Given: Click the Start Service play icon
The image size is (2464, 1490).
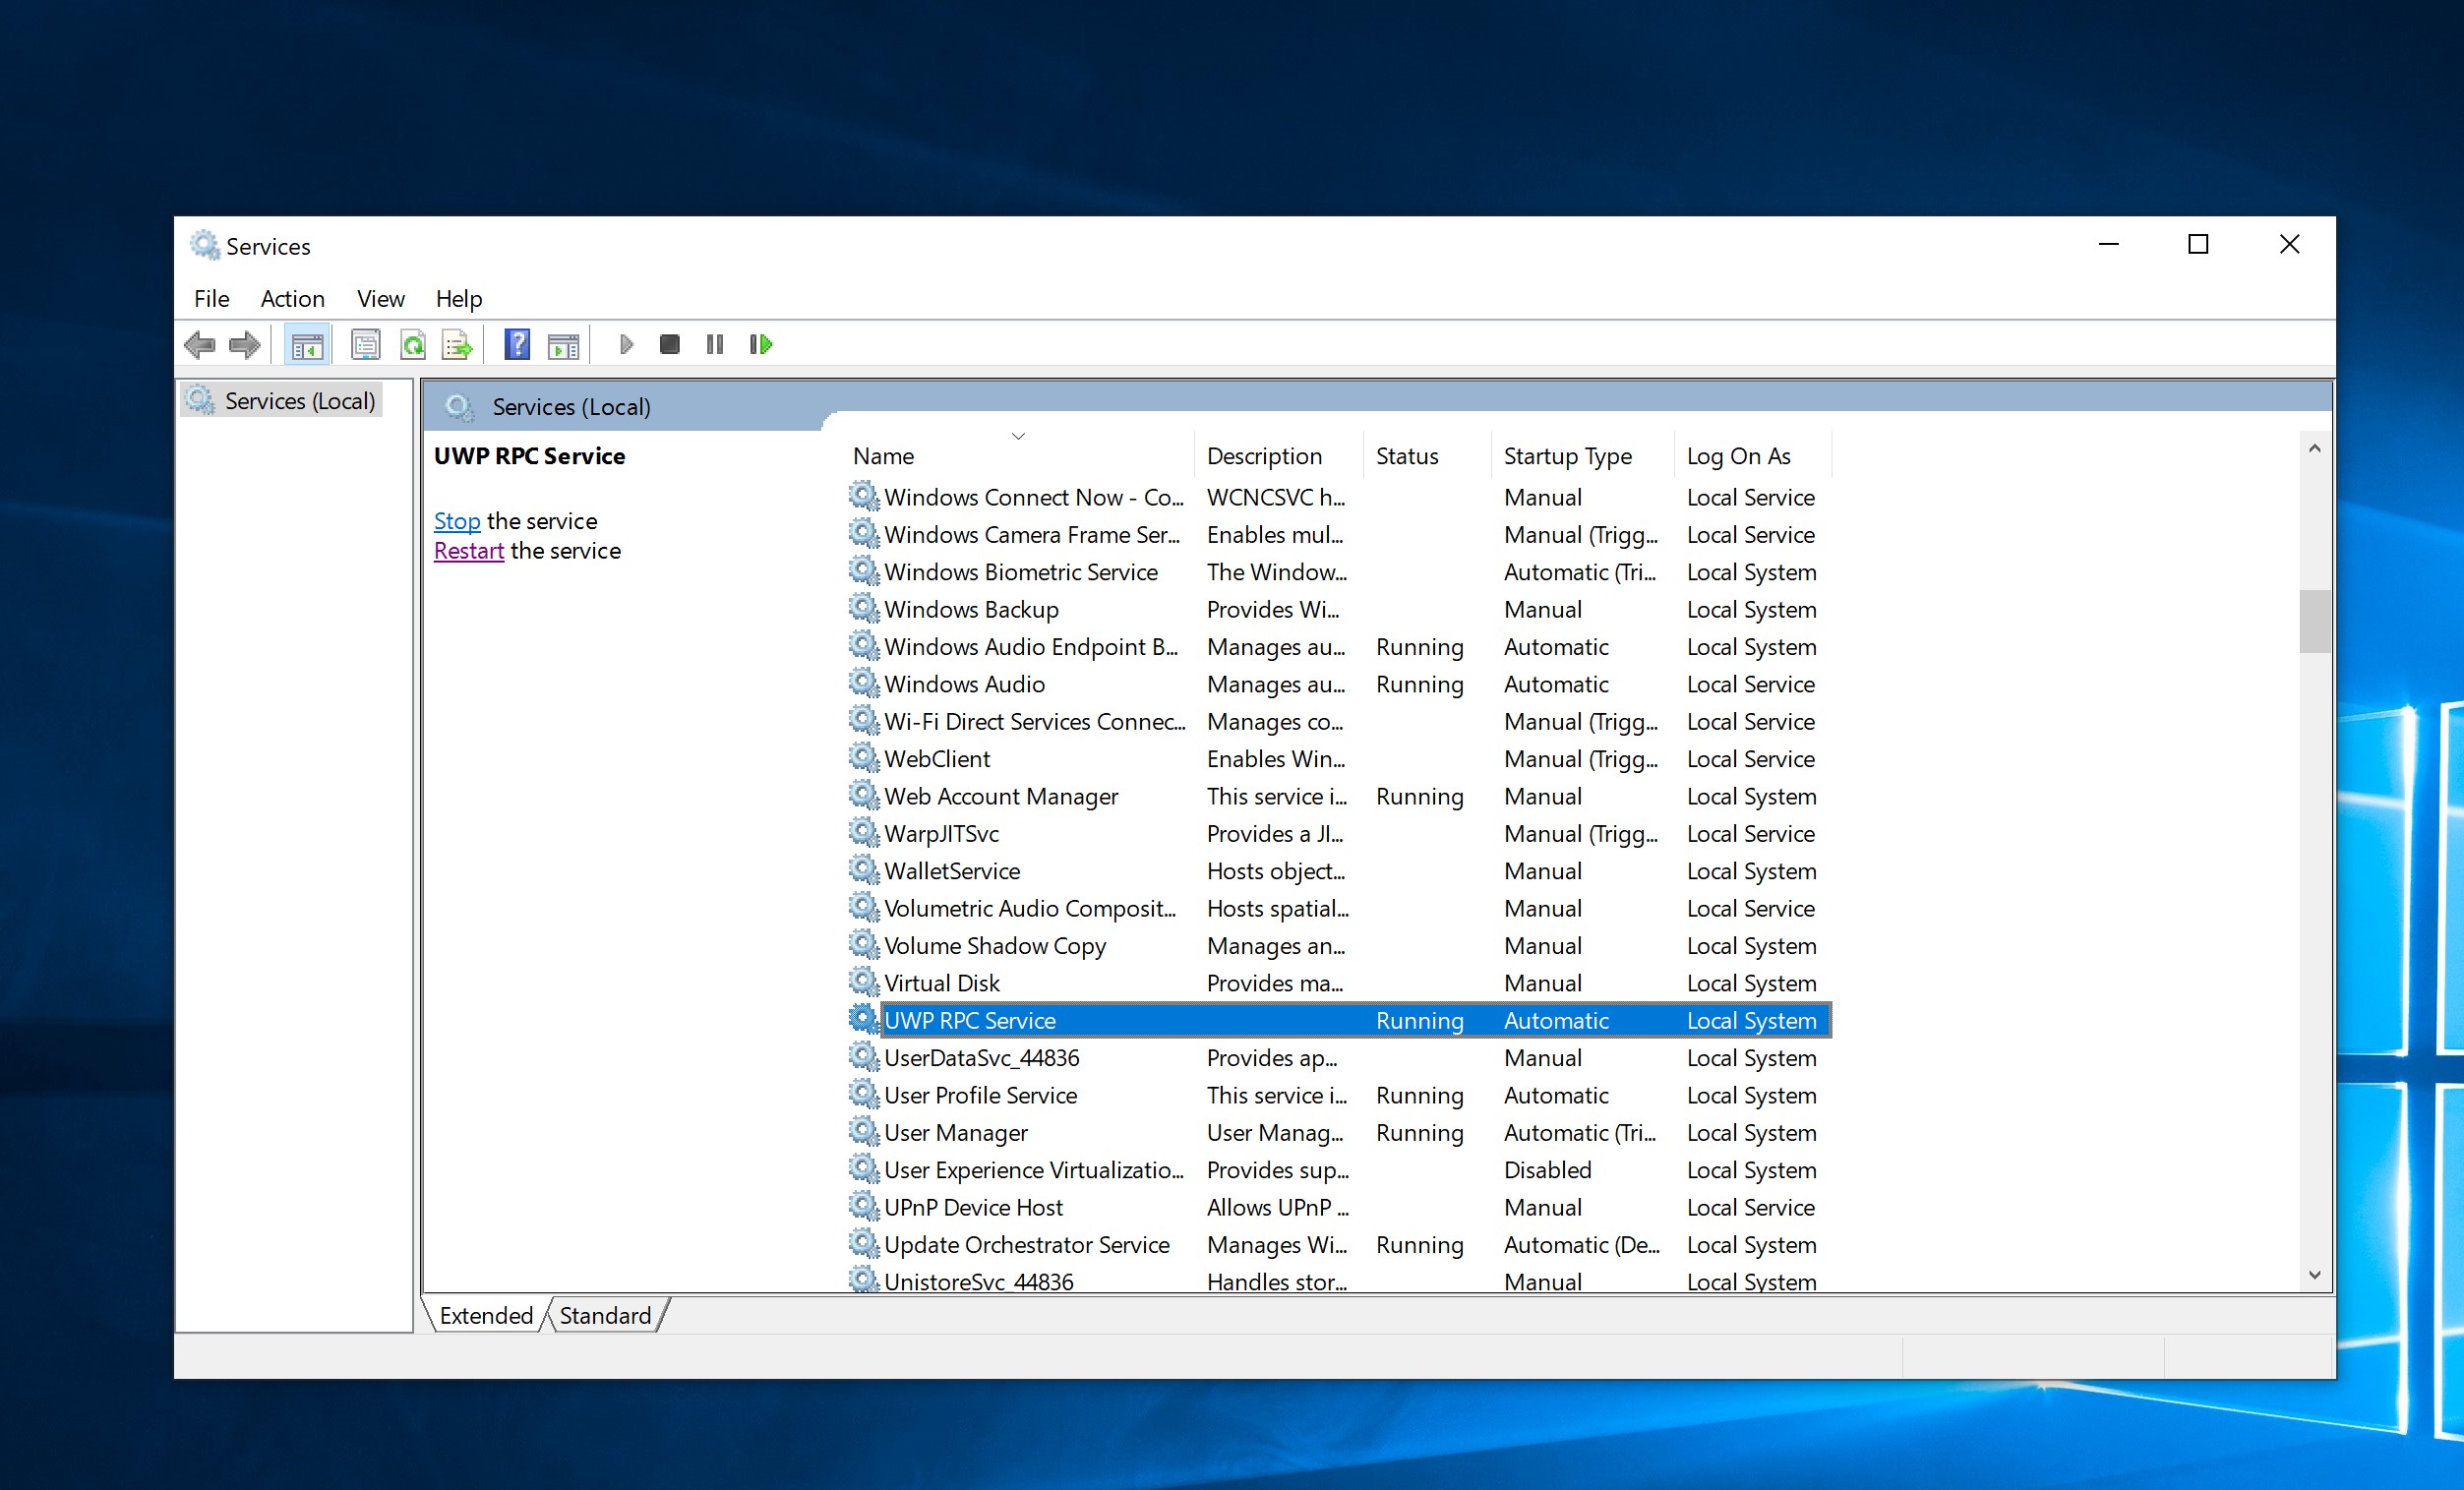Looking at the screenshot, I should [626, 345].
